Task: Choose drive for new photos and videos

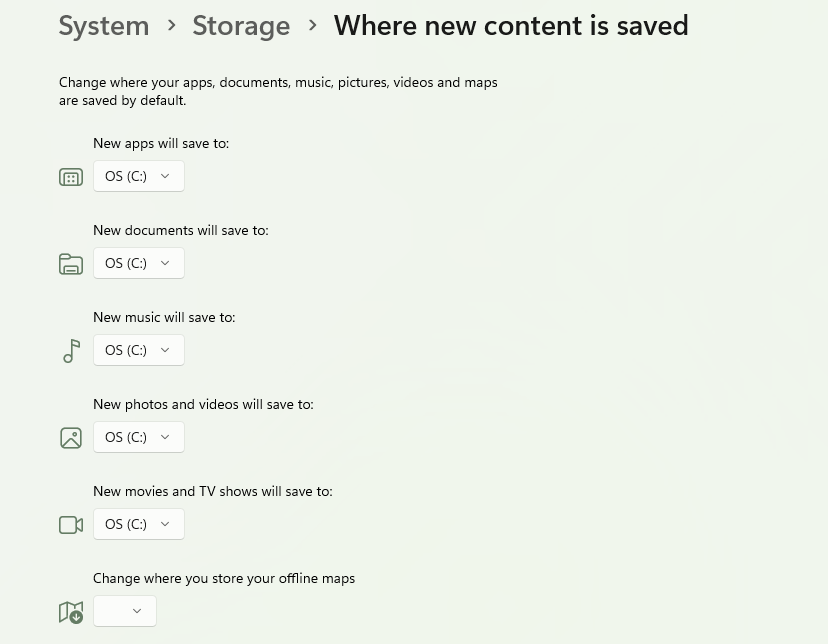Action: pos(139,437)
